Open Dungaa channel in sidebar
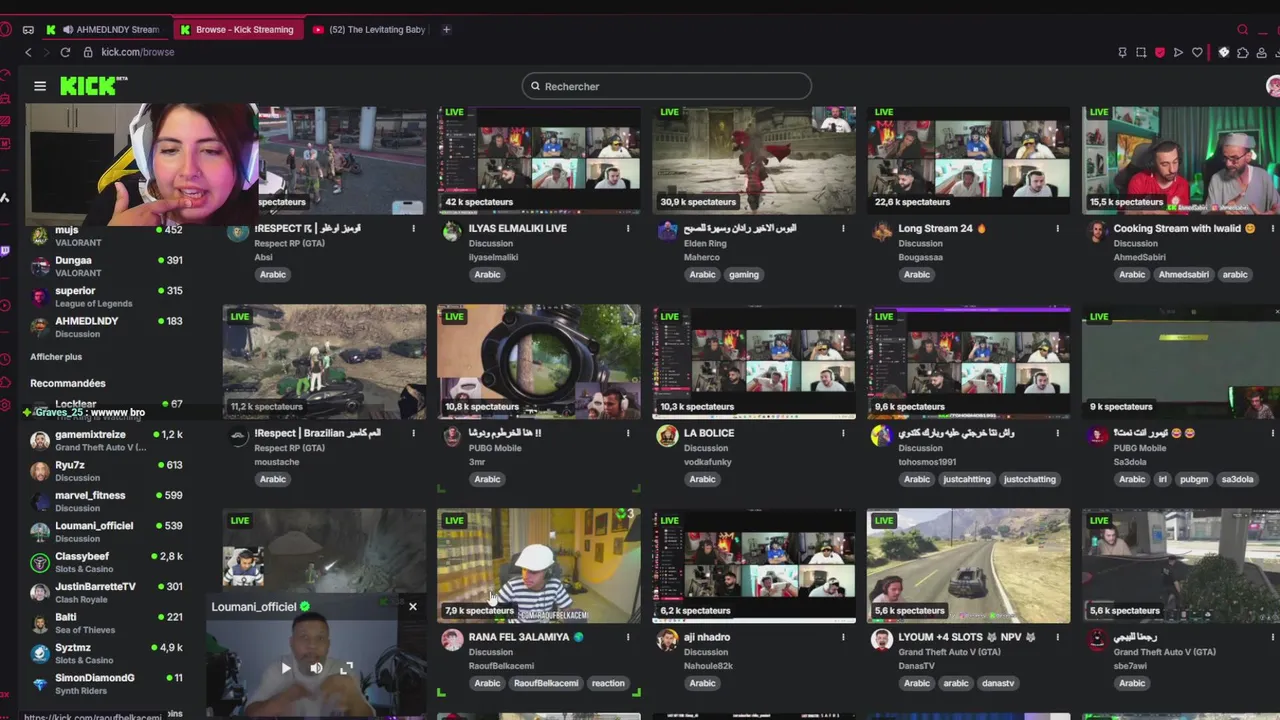Image resolution: width=1280 pixels, height=720 pixels. click(x=106, y=266)
